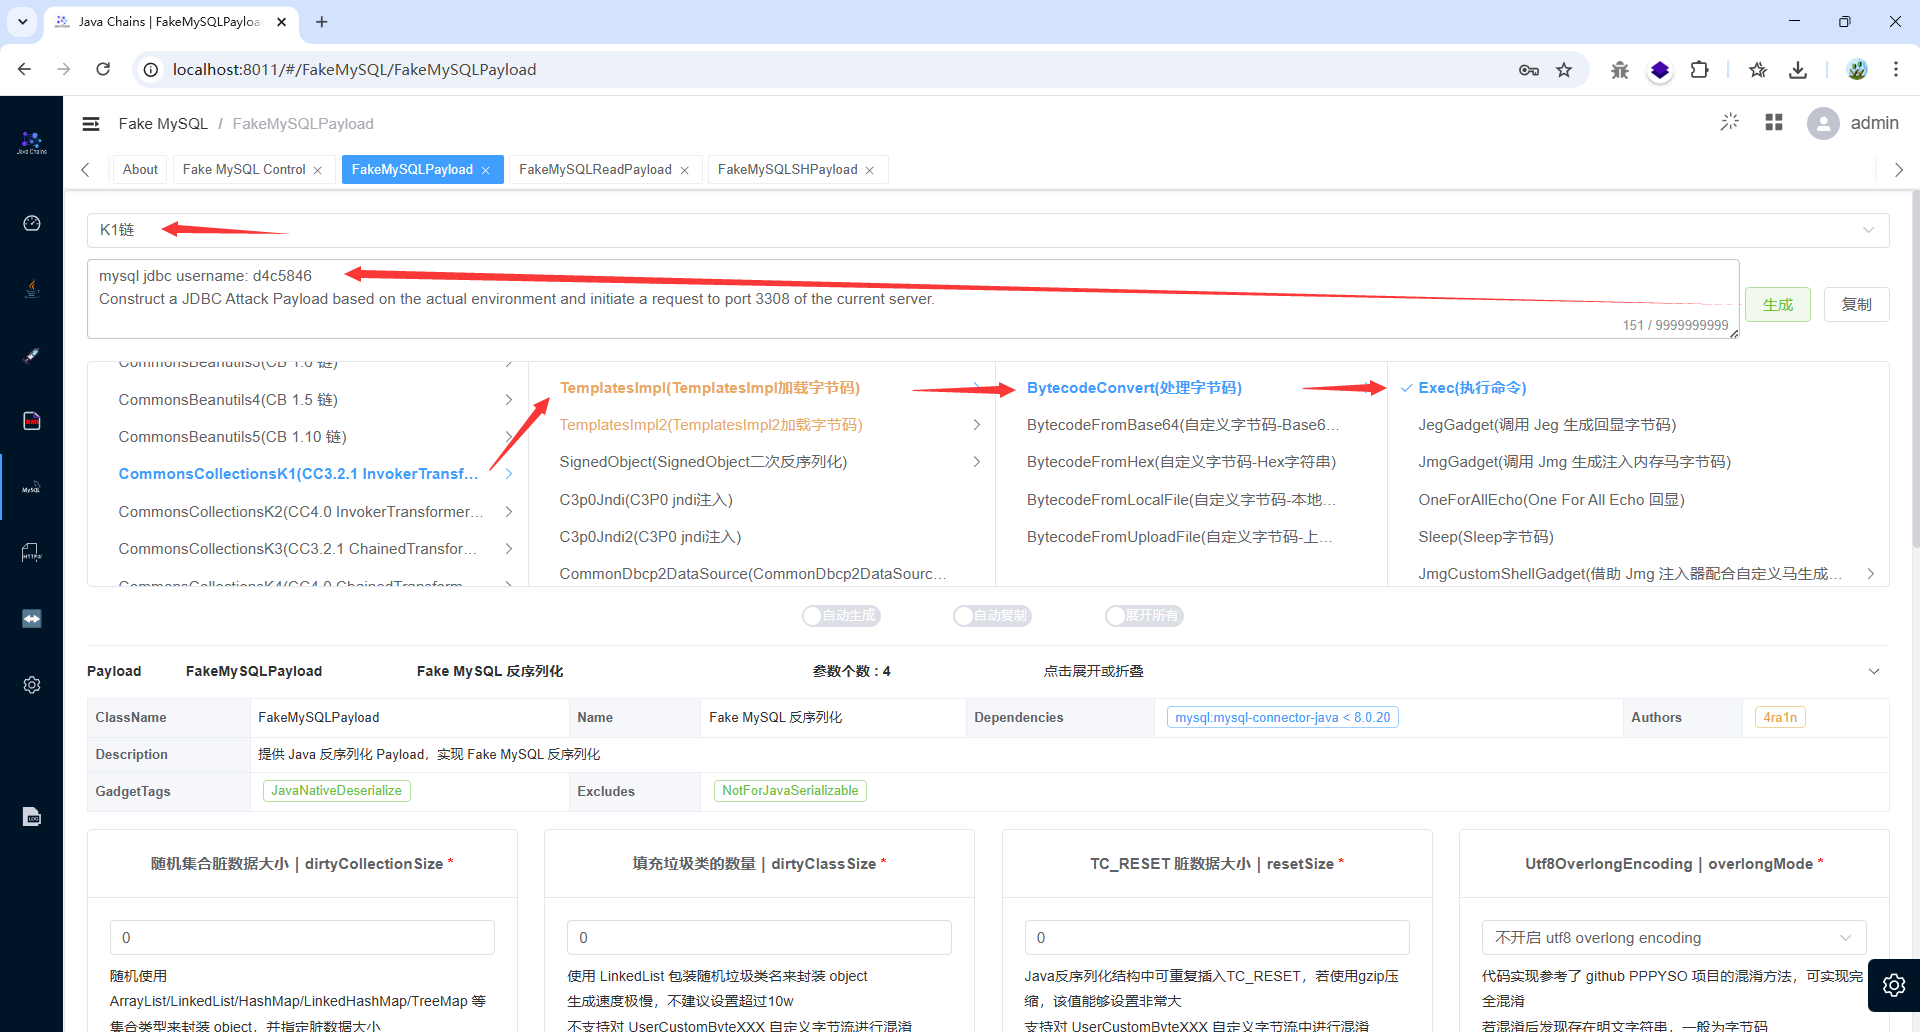Click the dirtyClassSize input field
1920x1032 pixels.
coord(759,938)
